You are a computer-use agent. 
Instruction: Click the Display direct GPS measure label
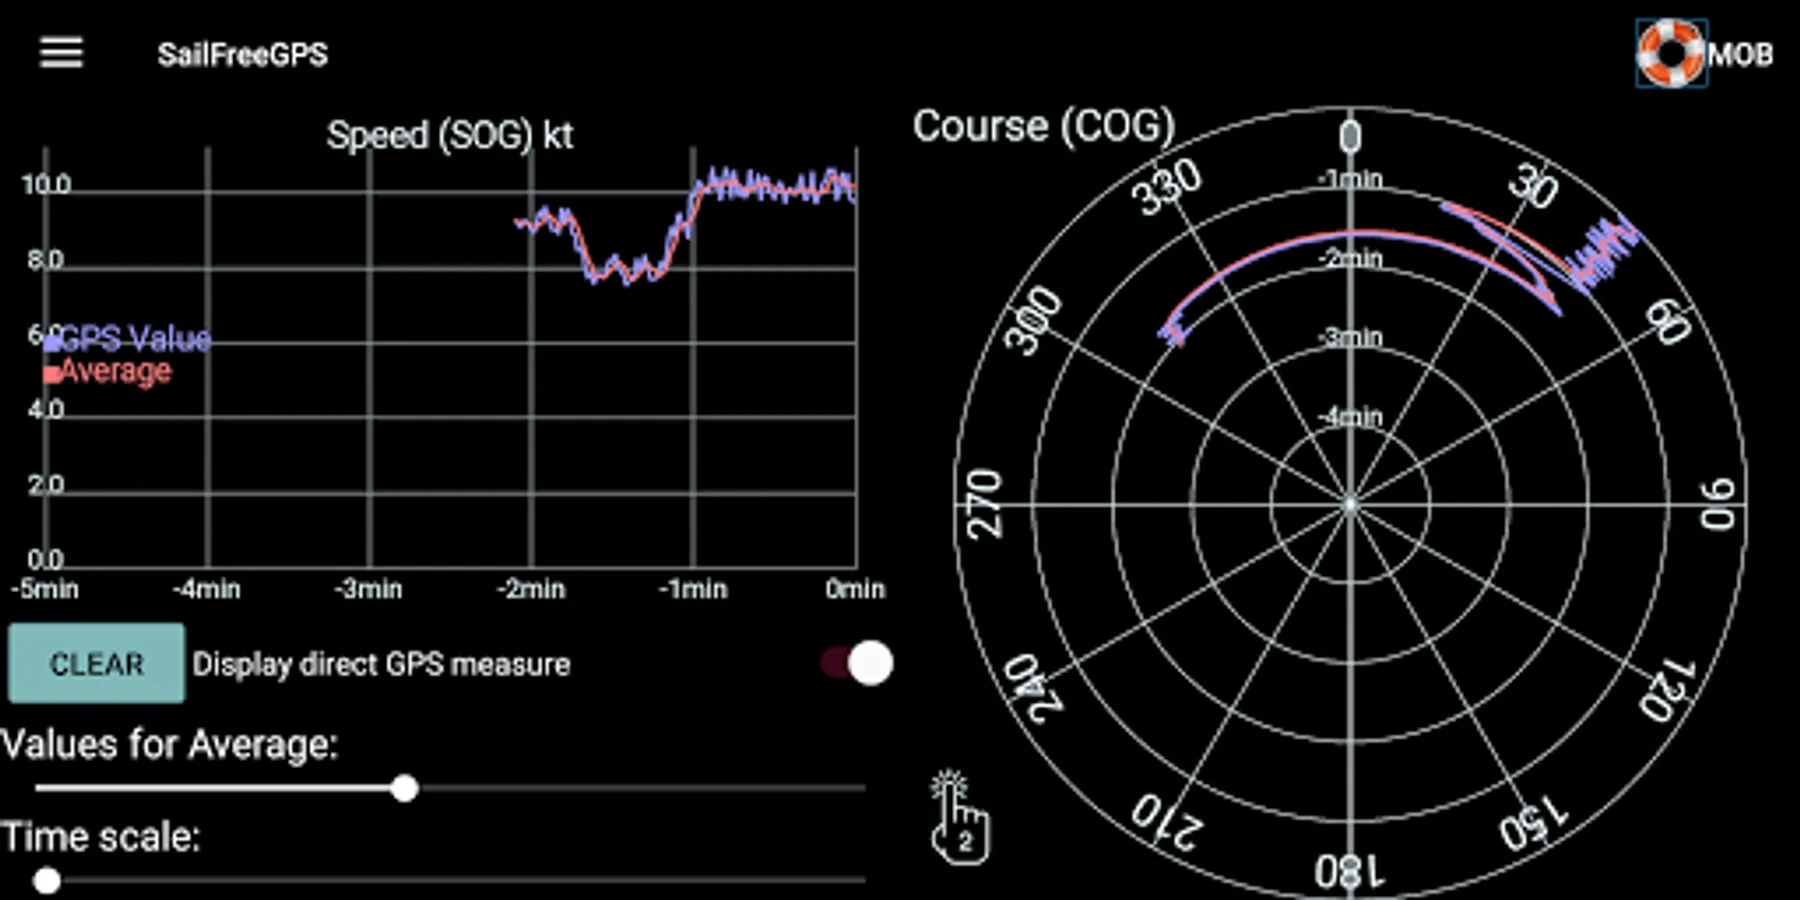(381, 665)
